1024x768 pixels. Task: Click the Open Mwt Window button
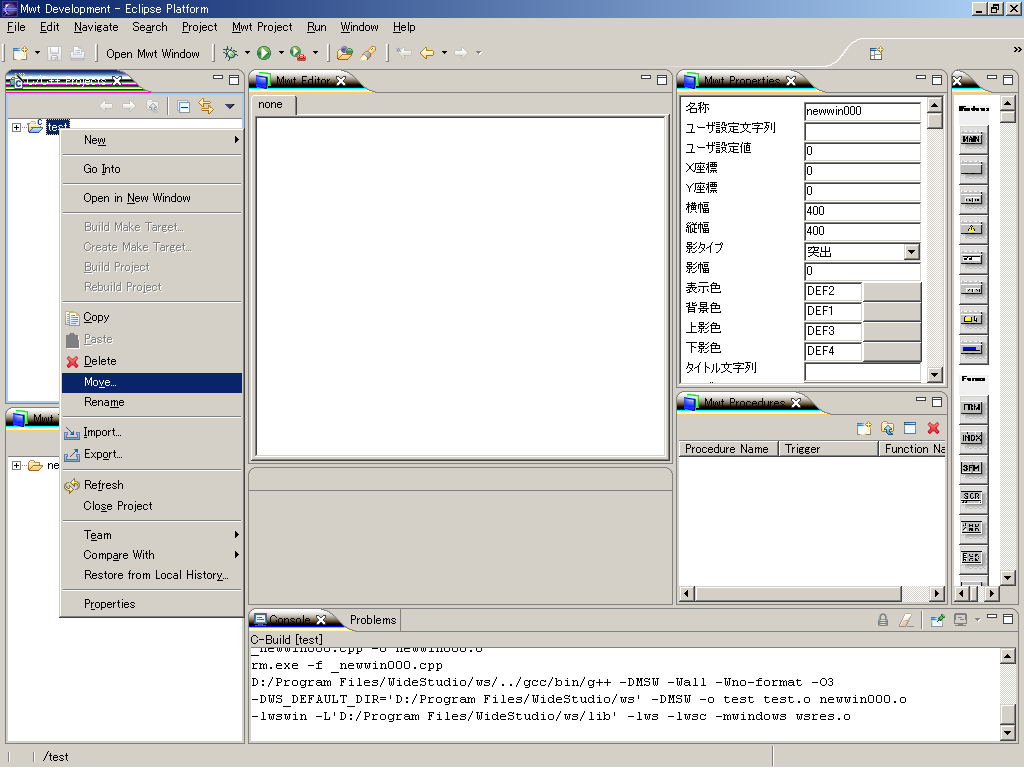point(152,53)
